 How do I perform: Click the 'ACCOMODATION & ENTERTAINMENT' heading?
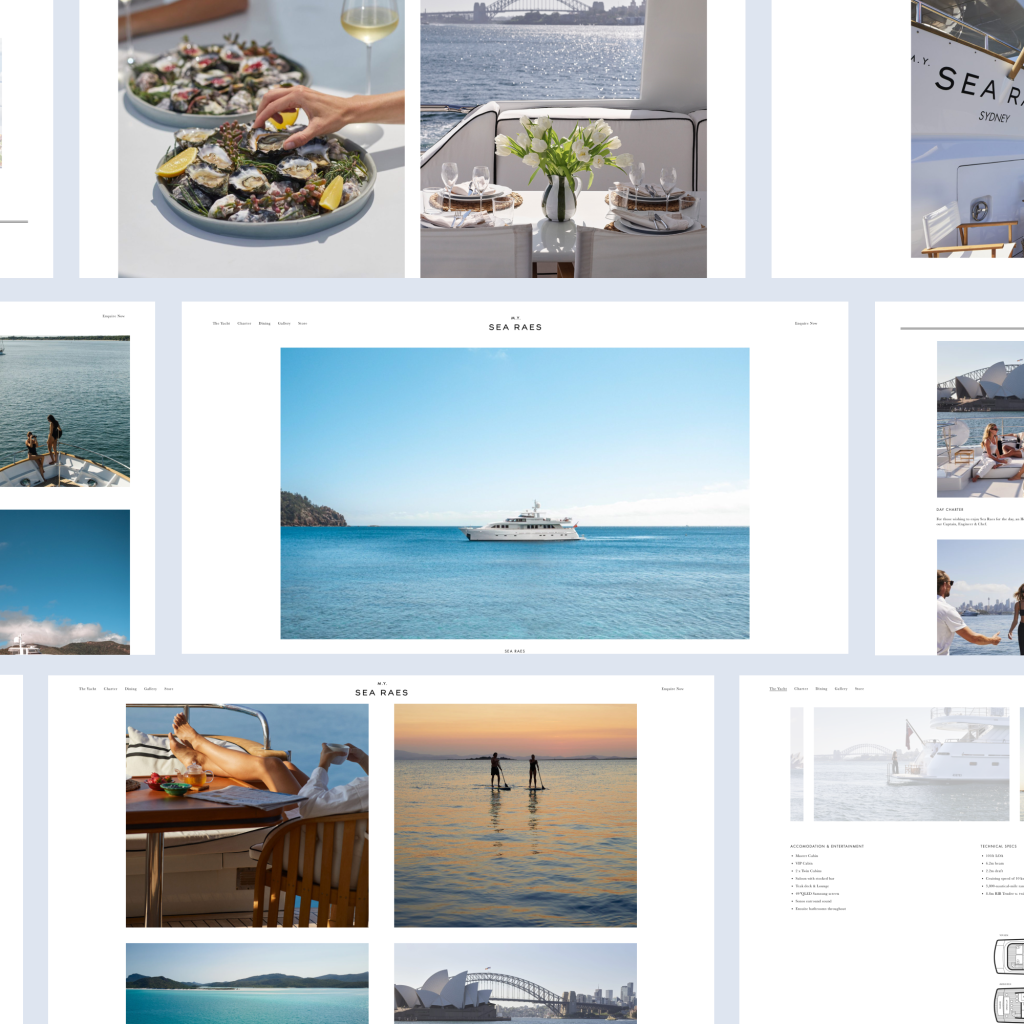click(827, 846)
